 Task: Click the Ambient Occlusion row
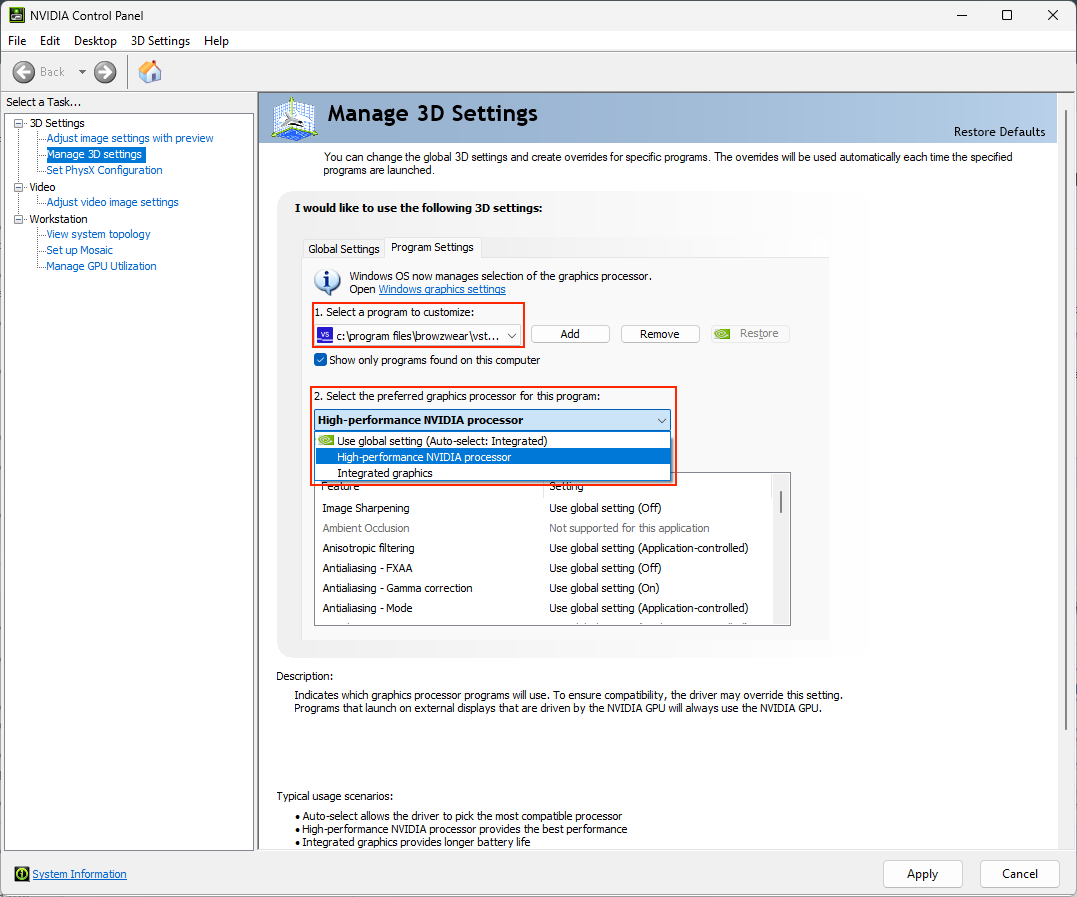[x=543, y=528]
